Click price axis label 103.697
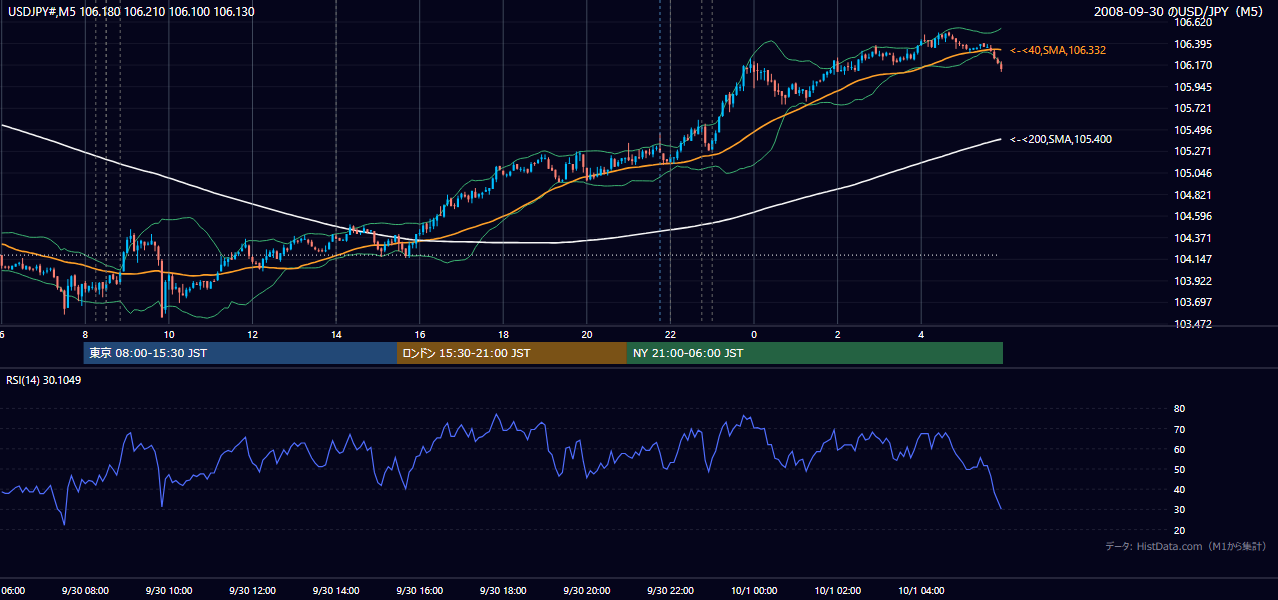 pos(1194,302)
